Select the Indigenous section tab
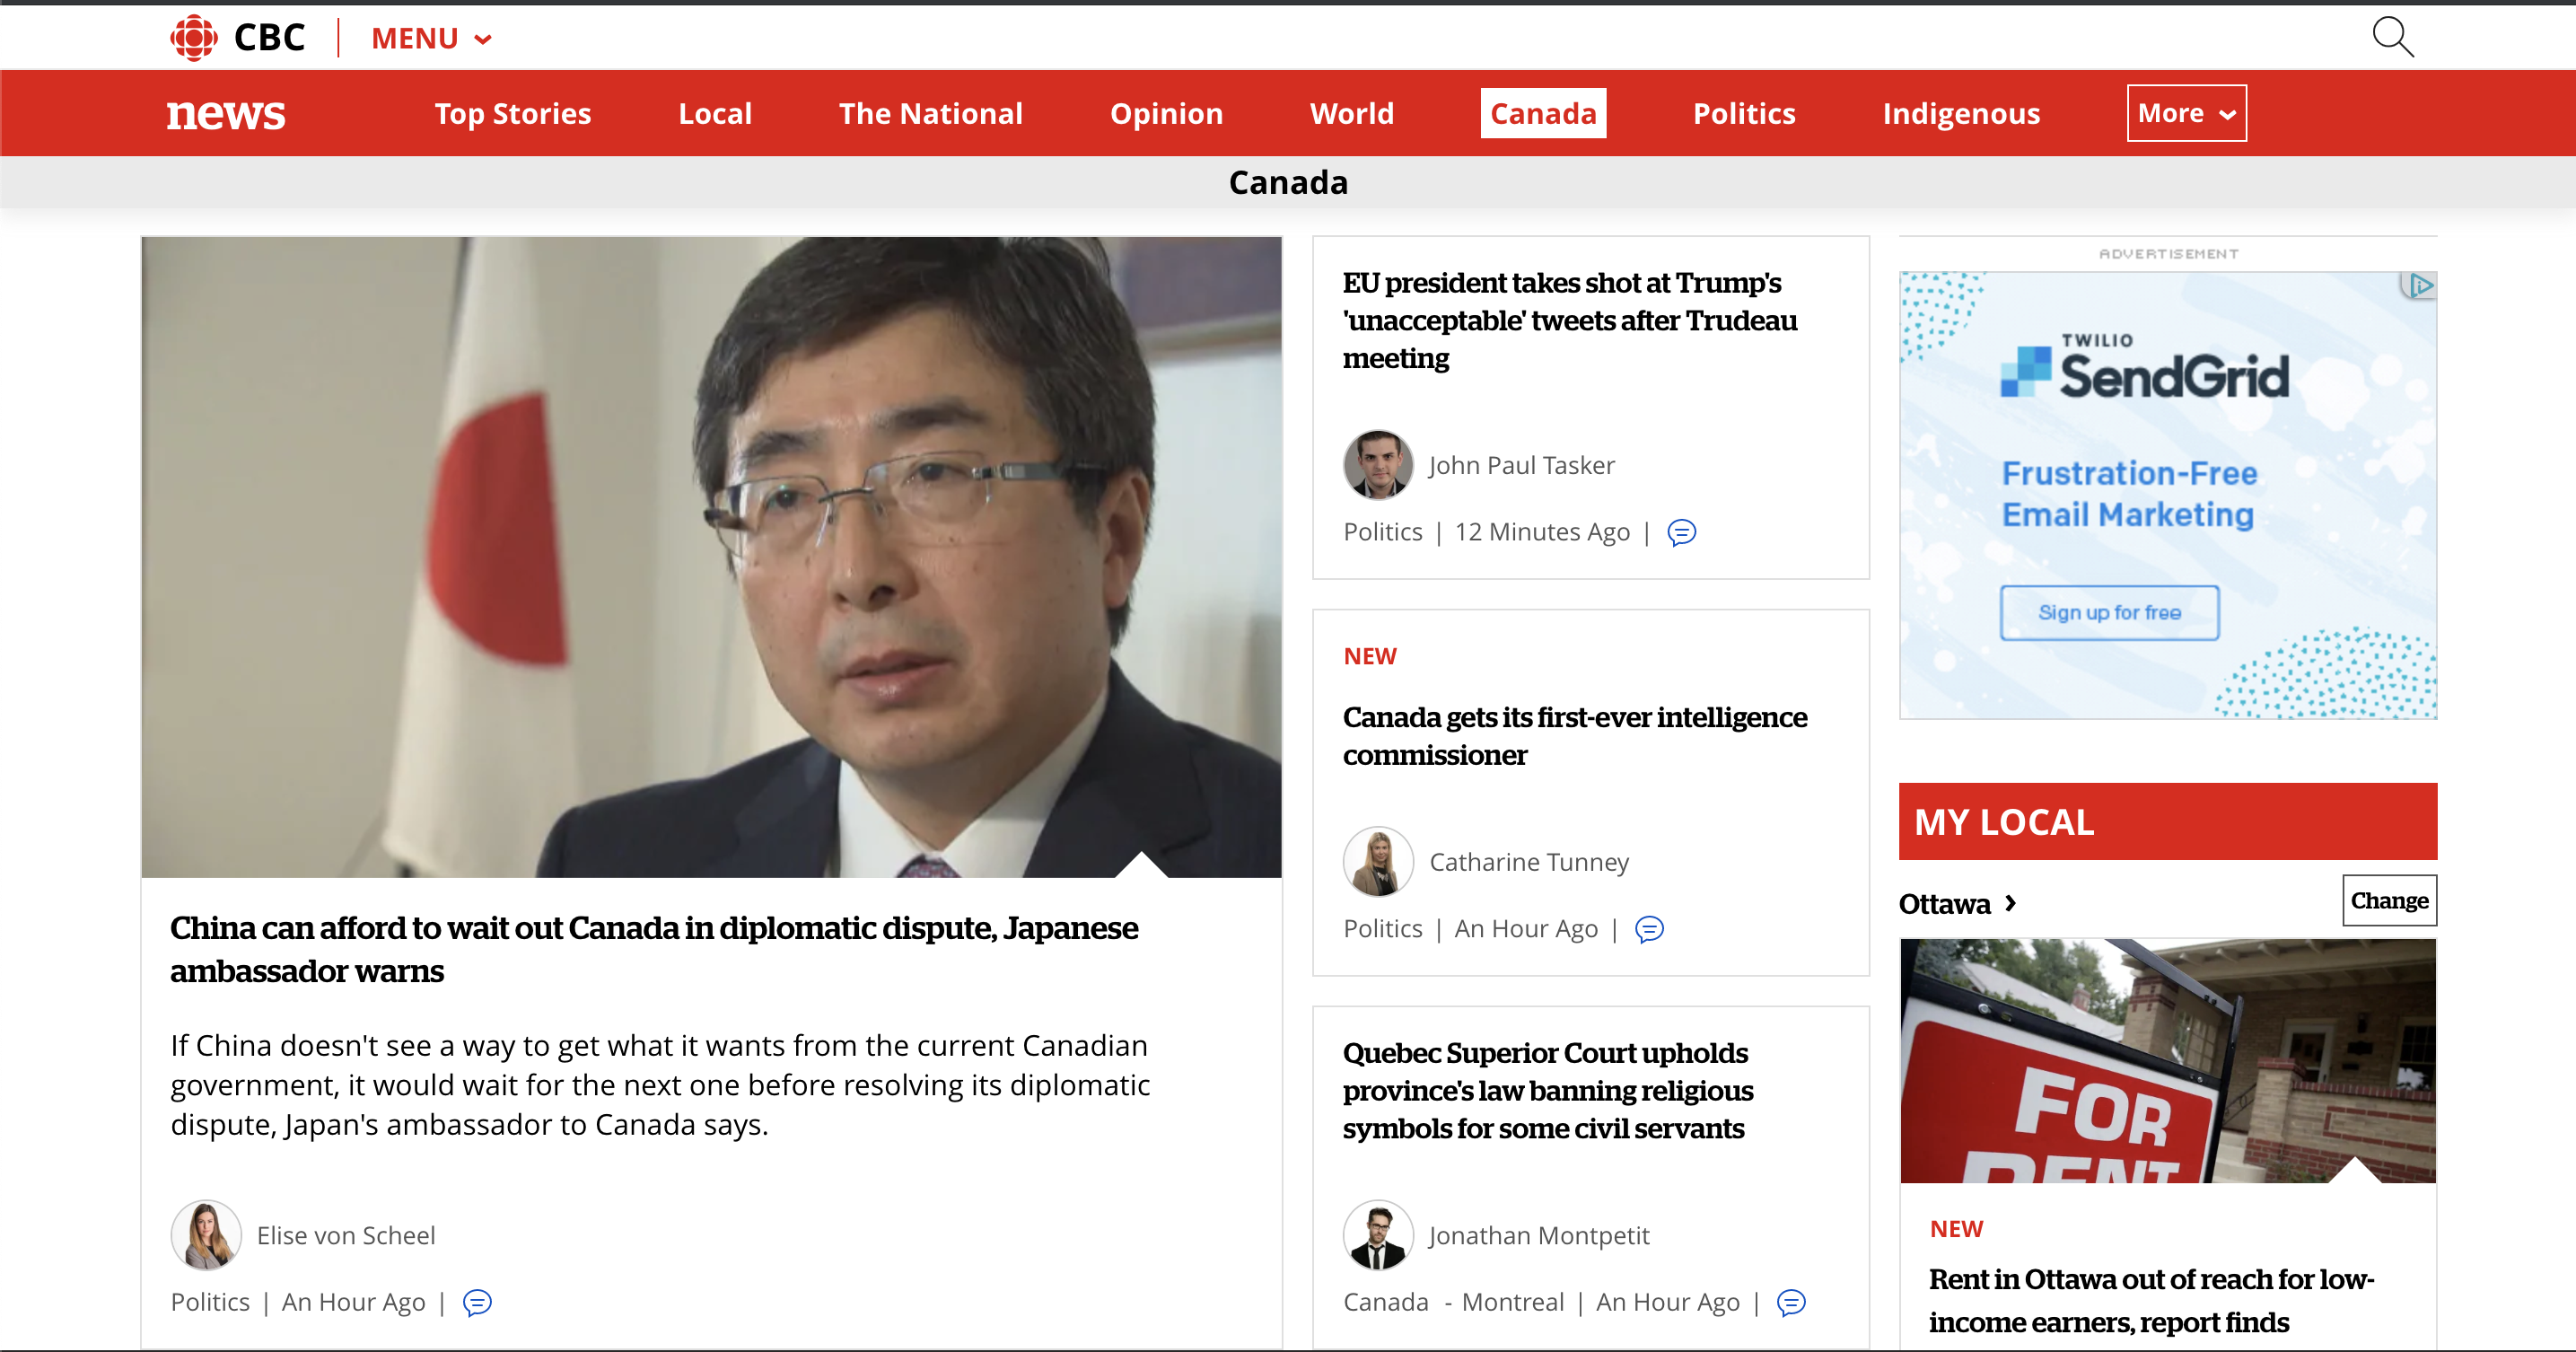The image size is (2576, 1352). [x=1960, y=113]
